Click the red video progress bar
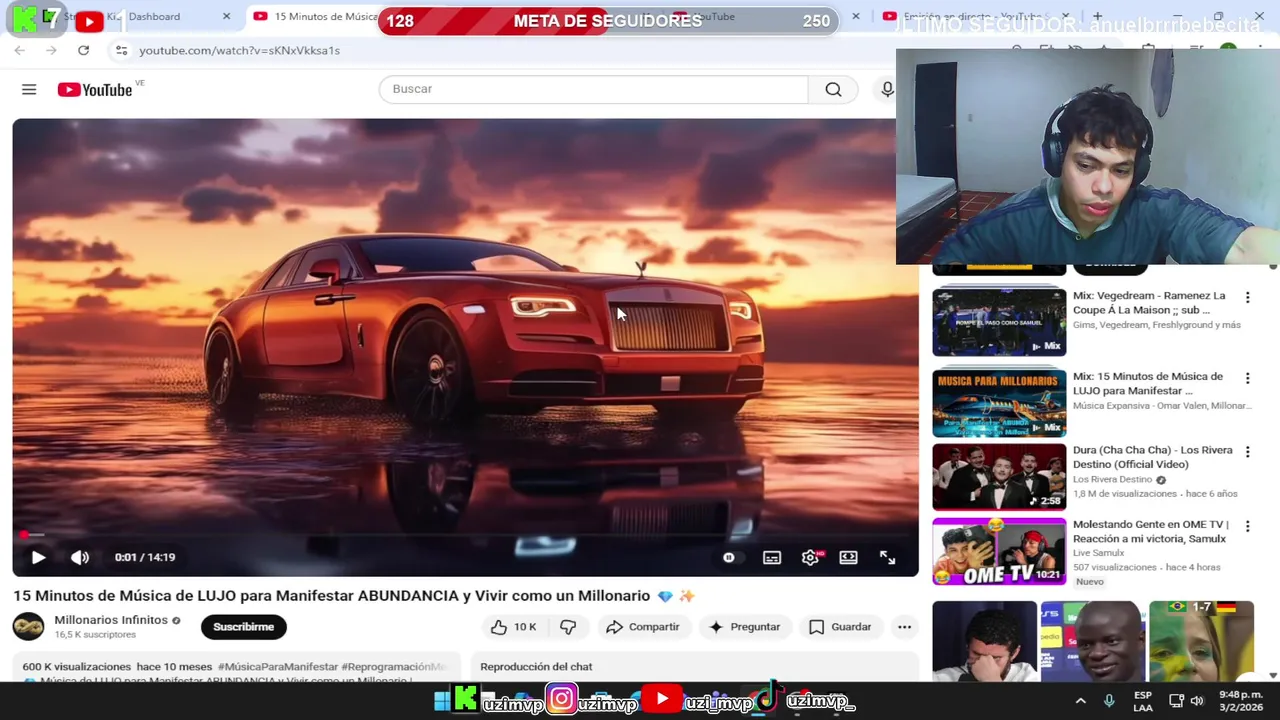The height and width of the screenshot is (720, 1280). [465, 535]
